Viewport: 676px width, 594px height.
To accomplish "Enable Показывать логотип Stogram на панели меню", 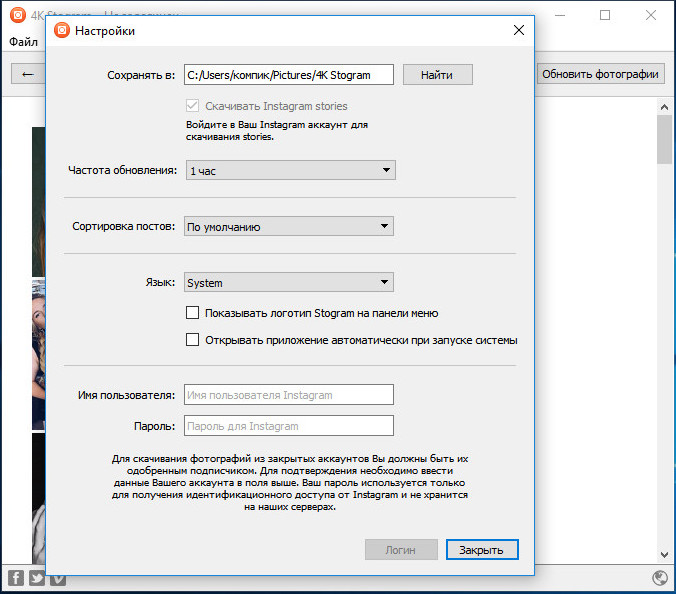I will [192, 313].
